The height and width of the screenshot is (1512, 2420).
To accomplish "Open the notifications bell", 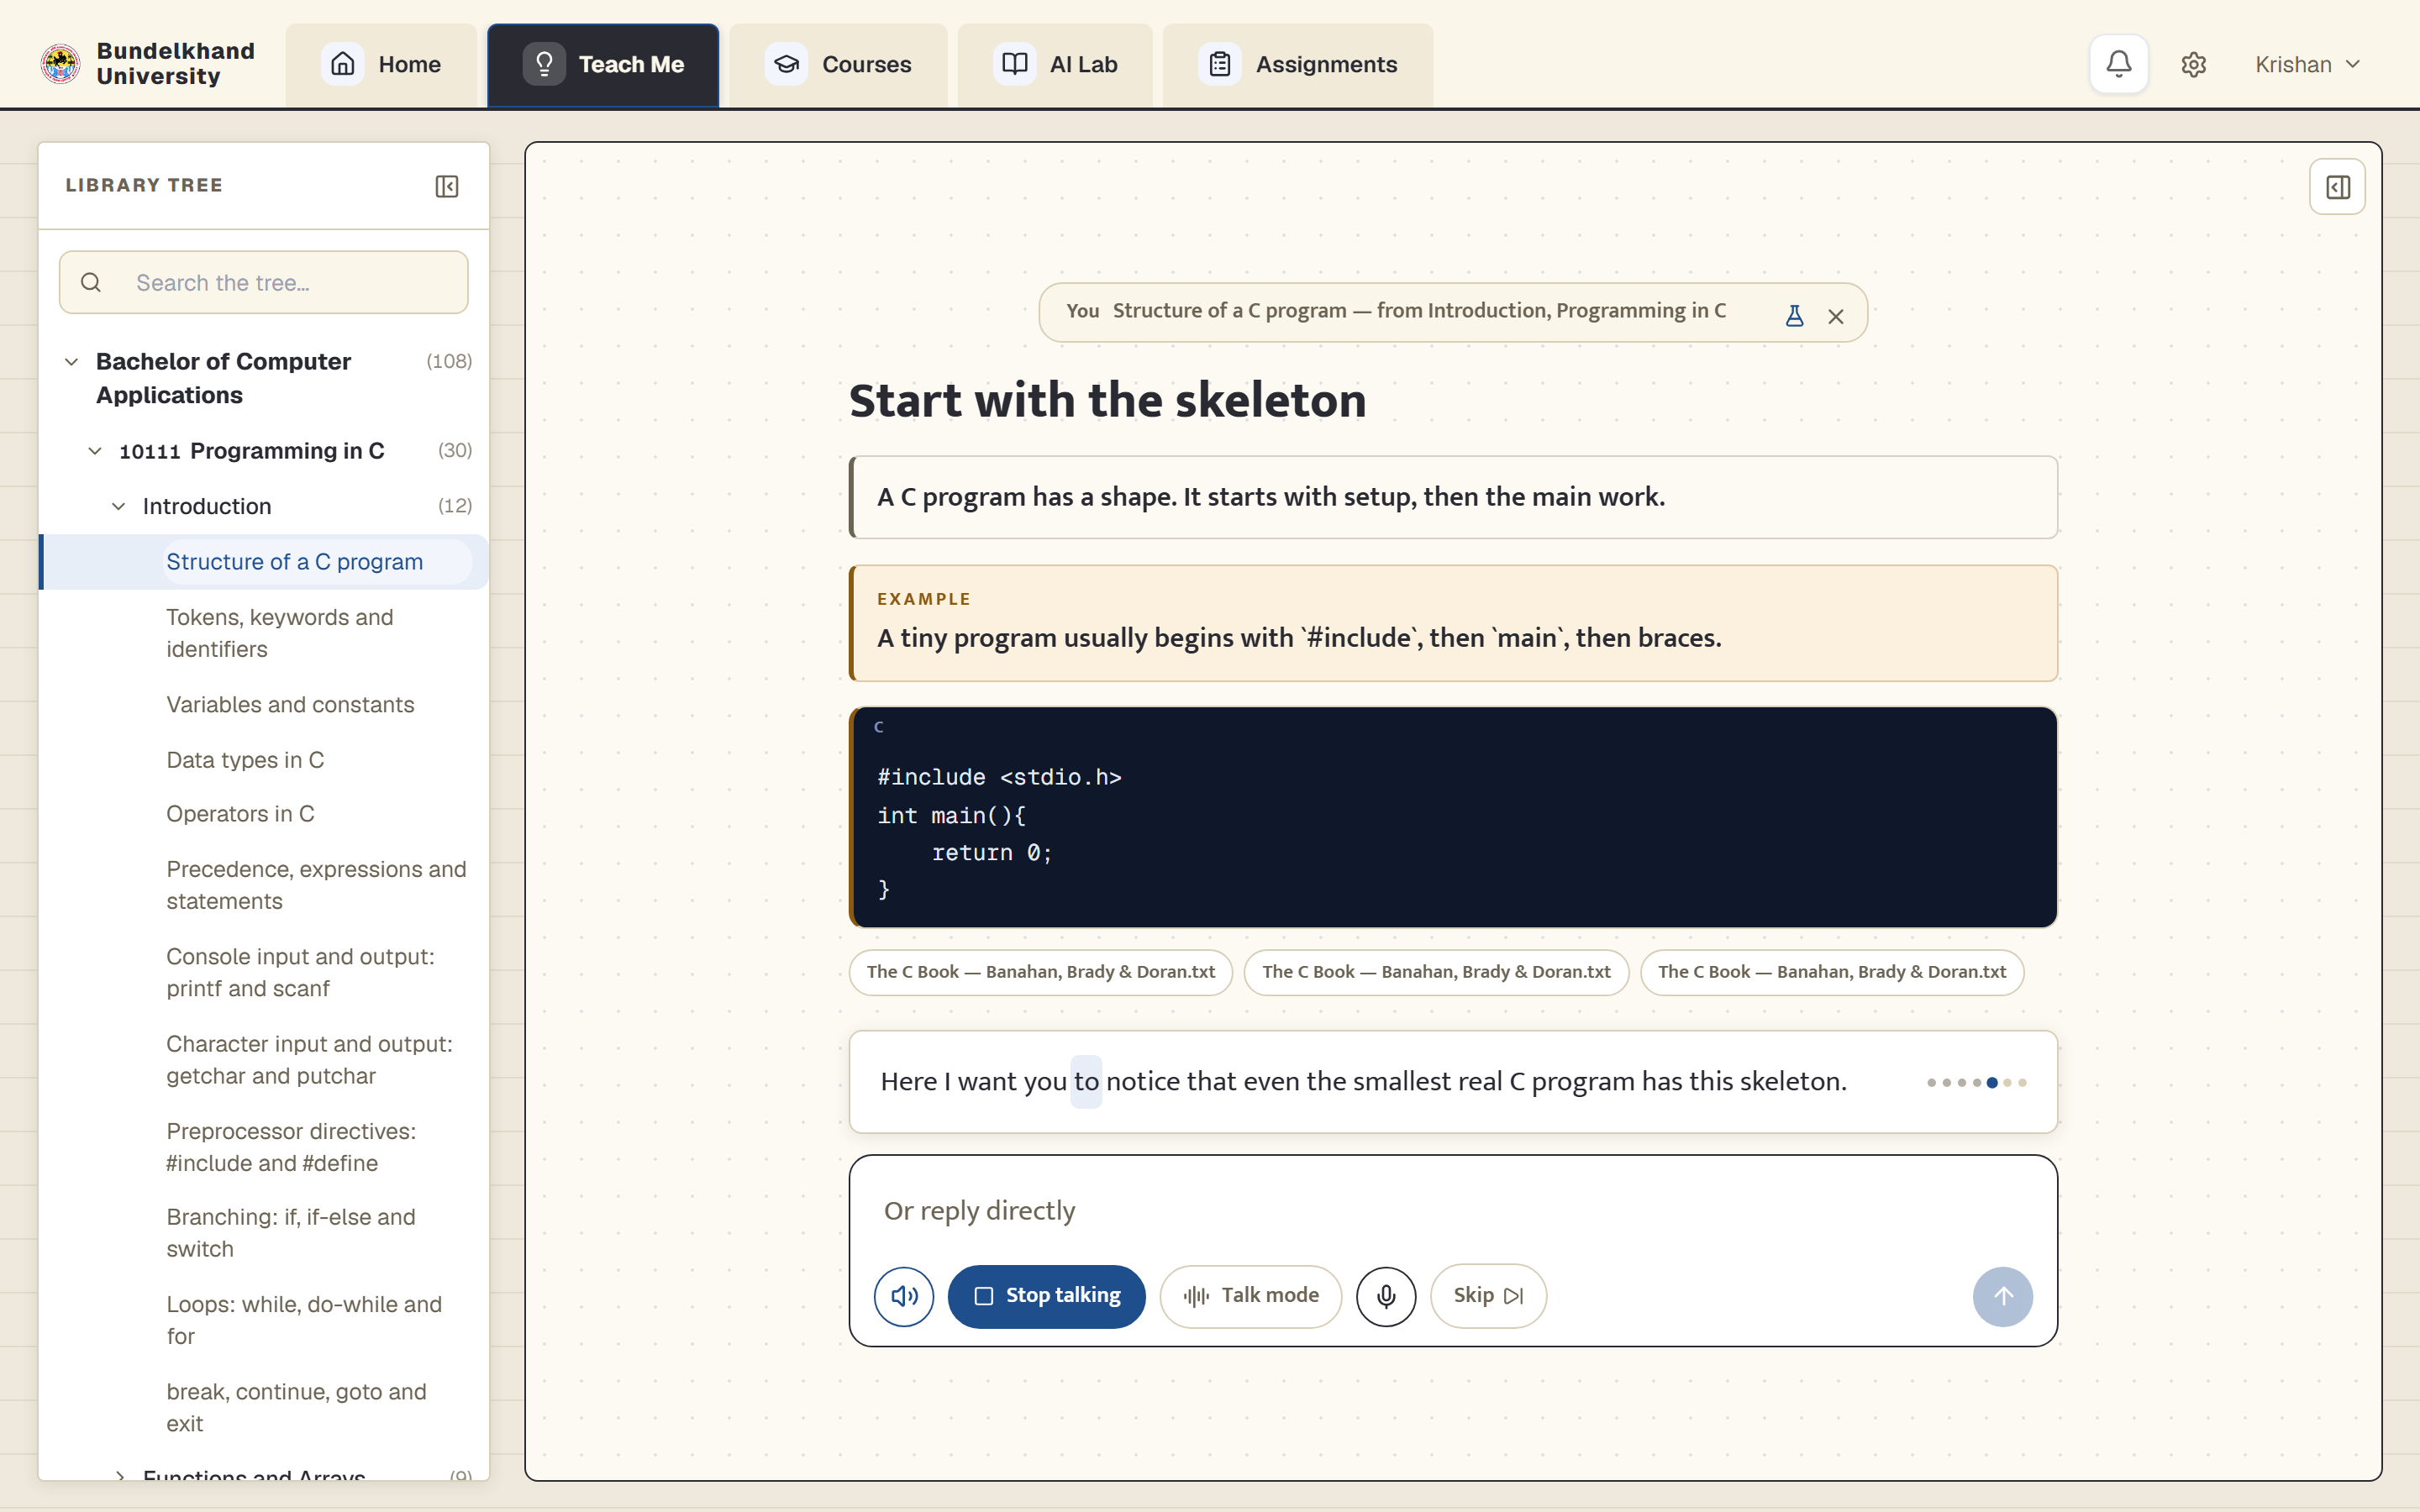I will (2118, 64).
